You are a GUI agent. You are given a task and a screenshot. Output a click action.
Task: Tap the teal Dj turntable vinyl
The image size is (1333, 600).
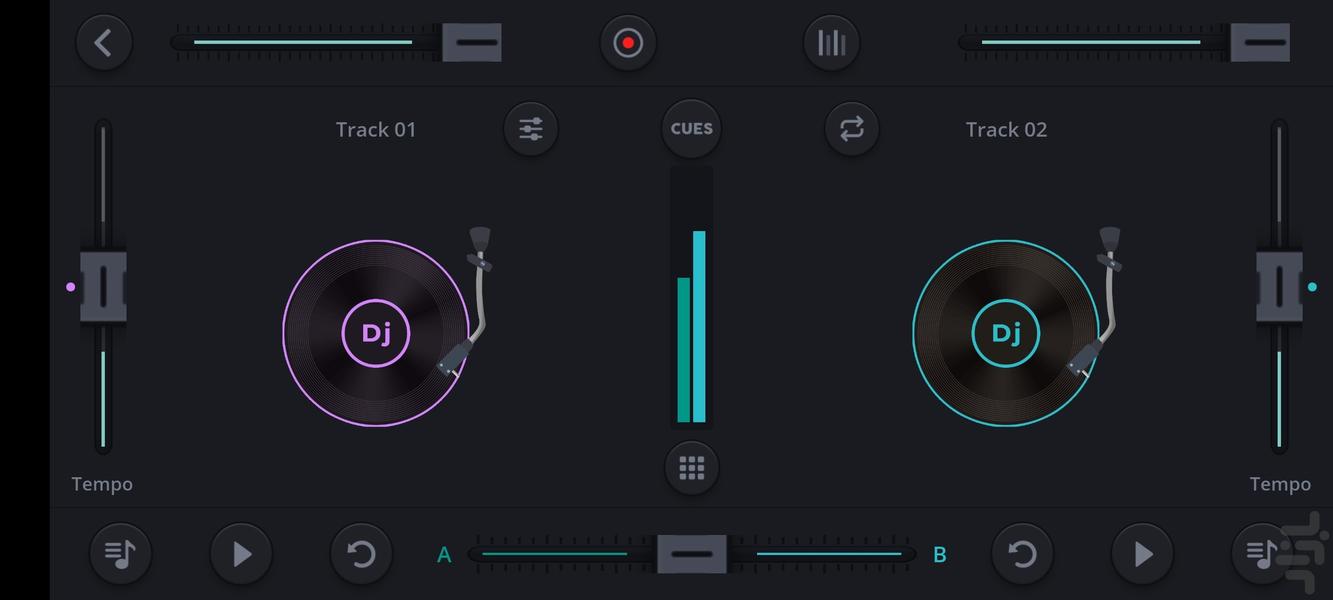coord(1005,333)
